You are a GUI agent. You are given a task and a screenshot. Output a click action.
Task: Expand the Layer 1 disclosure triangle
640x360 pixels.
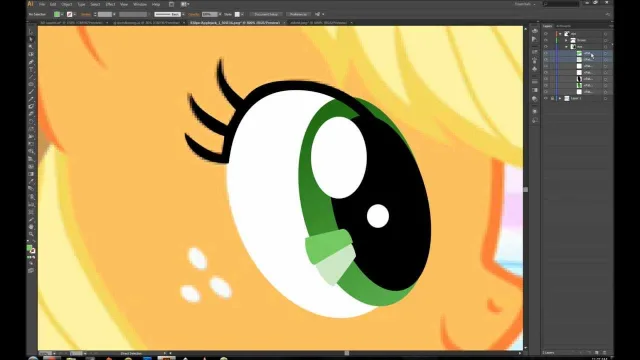click(560, 98)
